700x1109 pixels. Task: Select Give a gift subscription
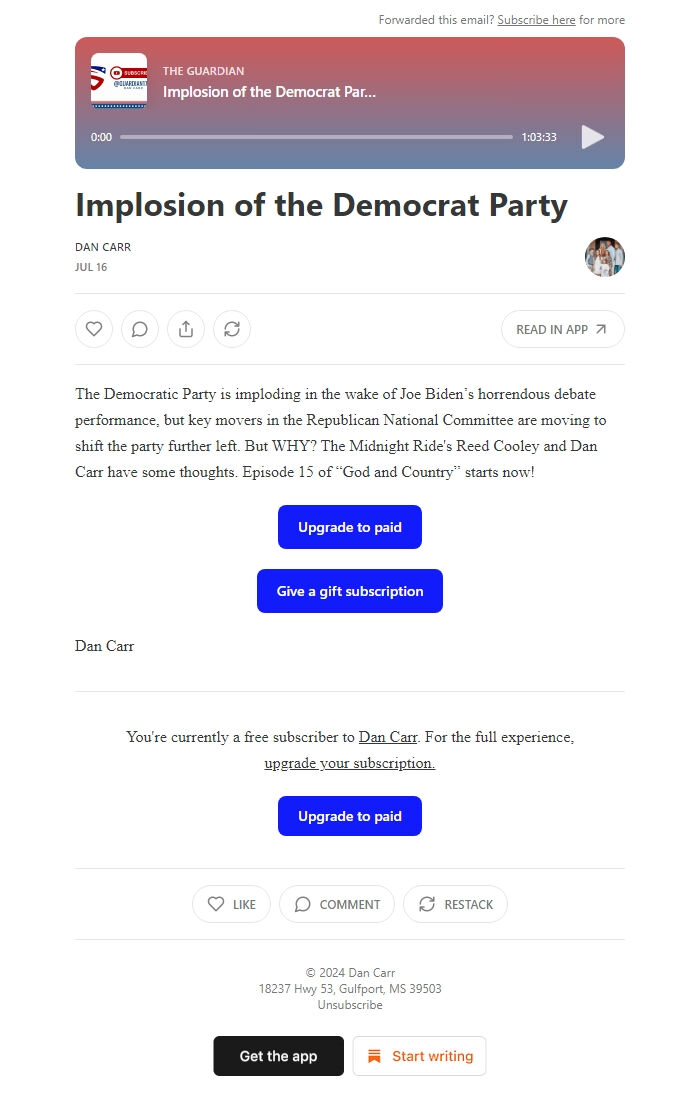pyautogui.click(x=349, y=591)
